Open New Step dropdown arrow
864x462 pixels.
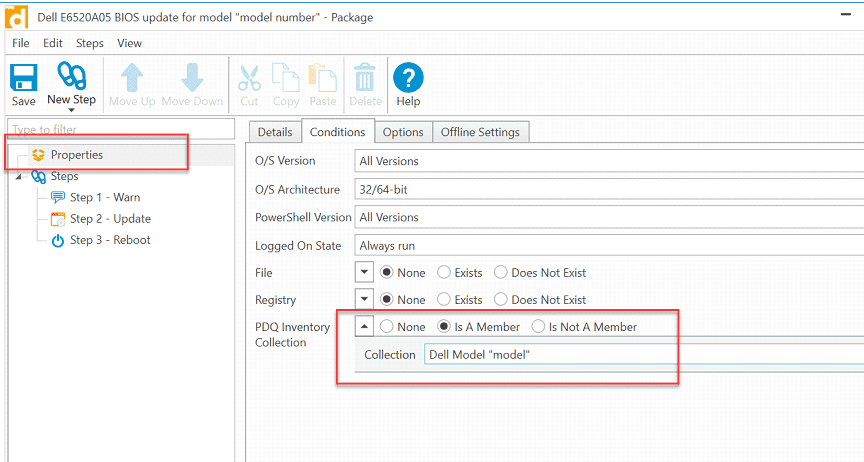coord(71,110)
